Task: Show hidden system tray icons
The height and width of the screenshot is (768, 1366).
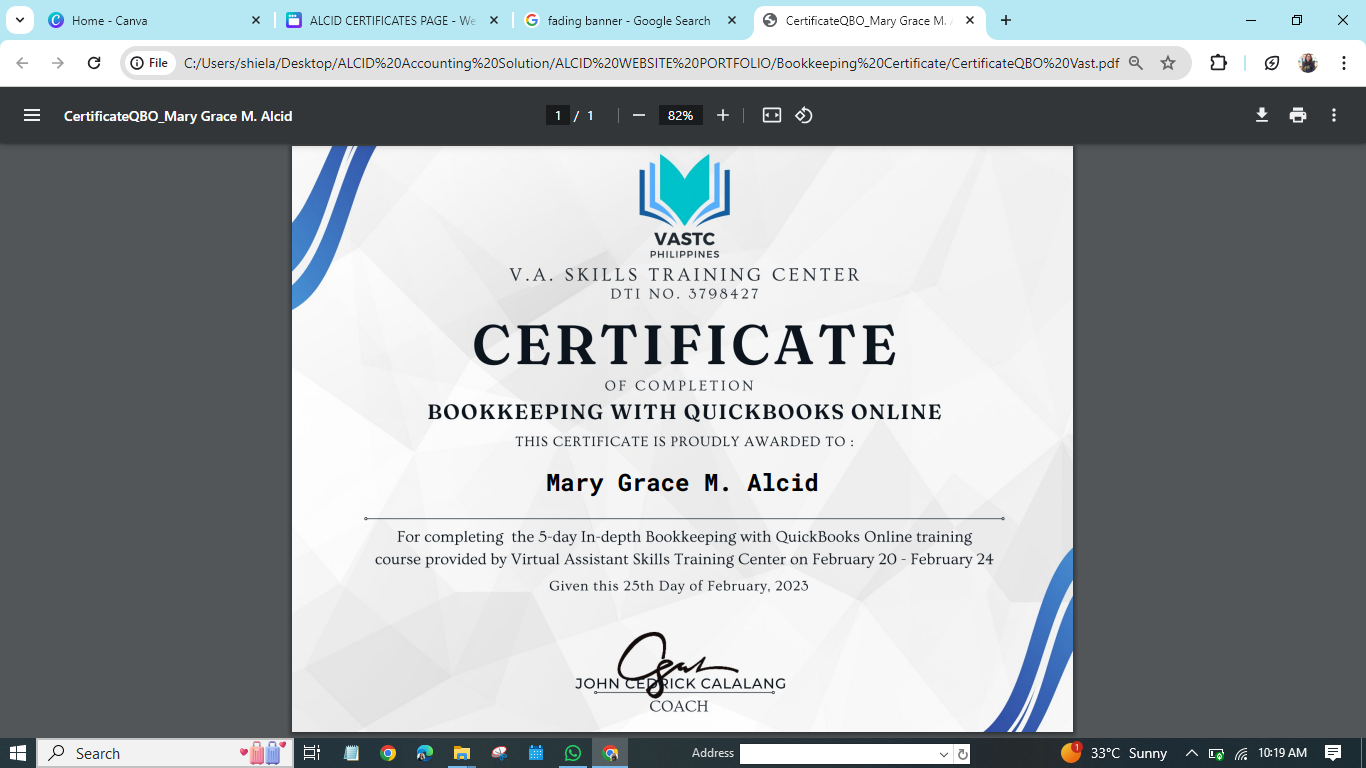Action: coord(1191,753)
